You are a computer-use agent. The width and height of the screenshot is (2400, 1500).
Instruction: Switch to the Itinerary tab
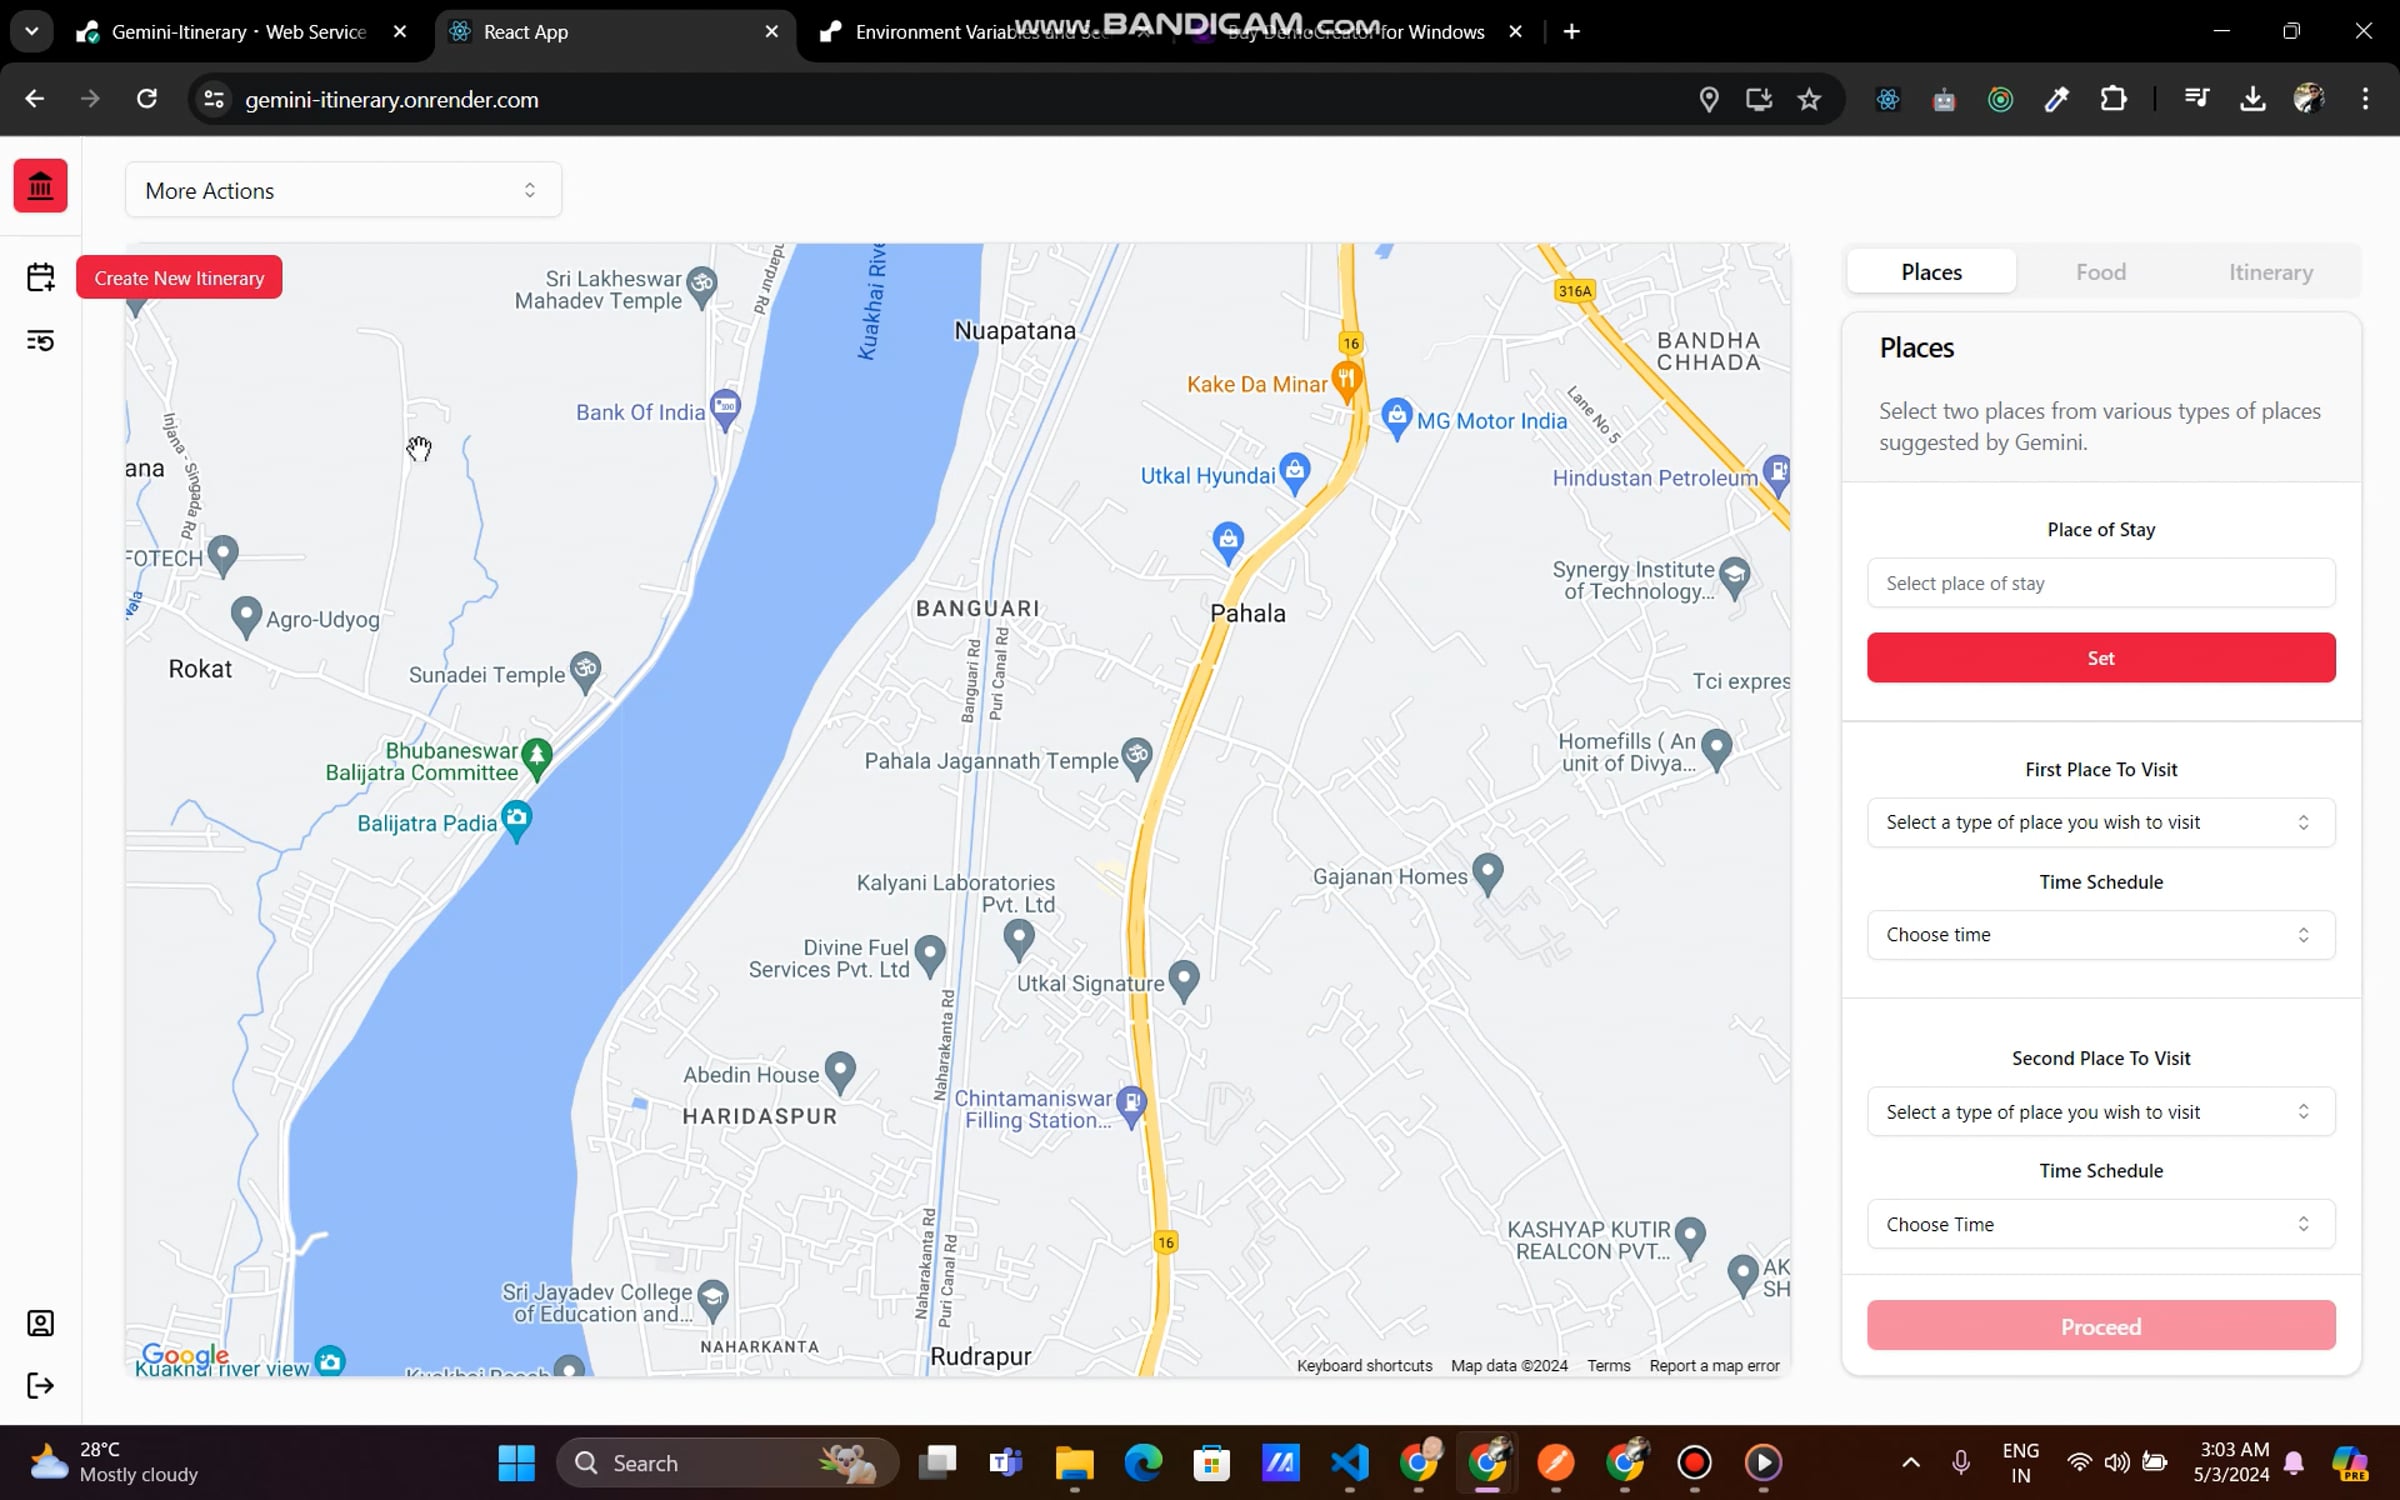tap(2270, 272)
